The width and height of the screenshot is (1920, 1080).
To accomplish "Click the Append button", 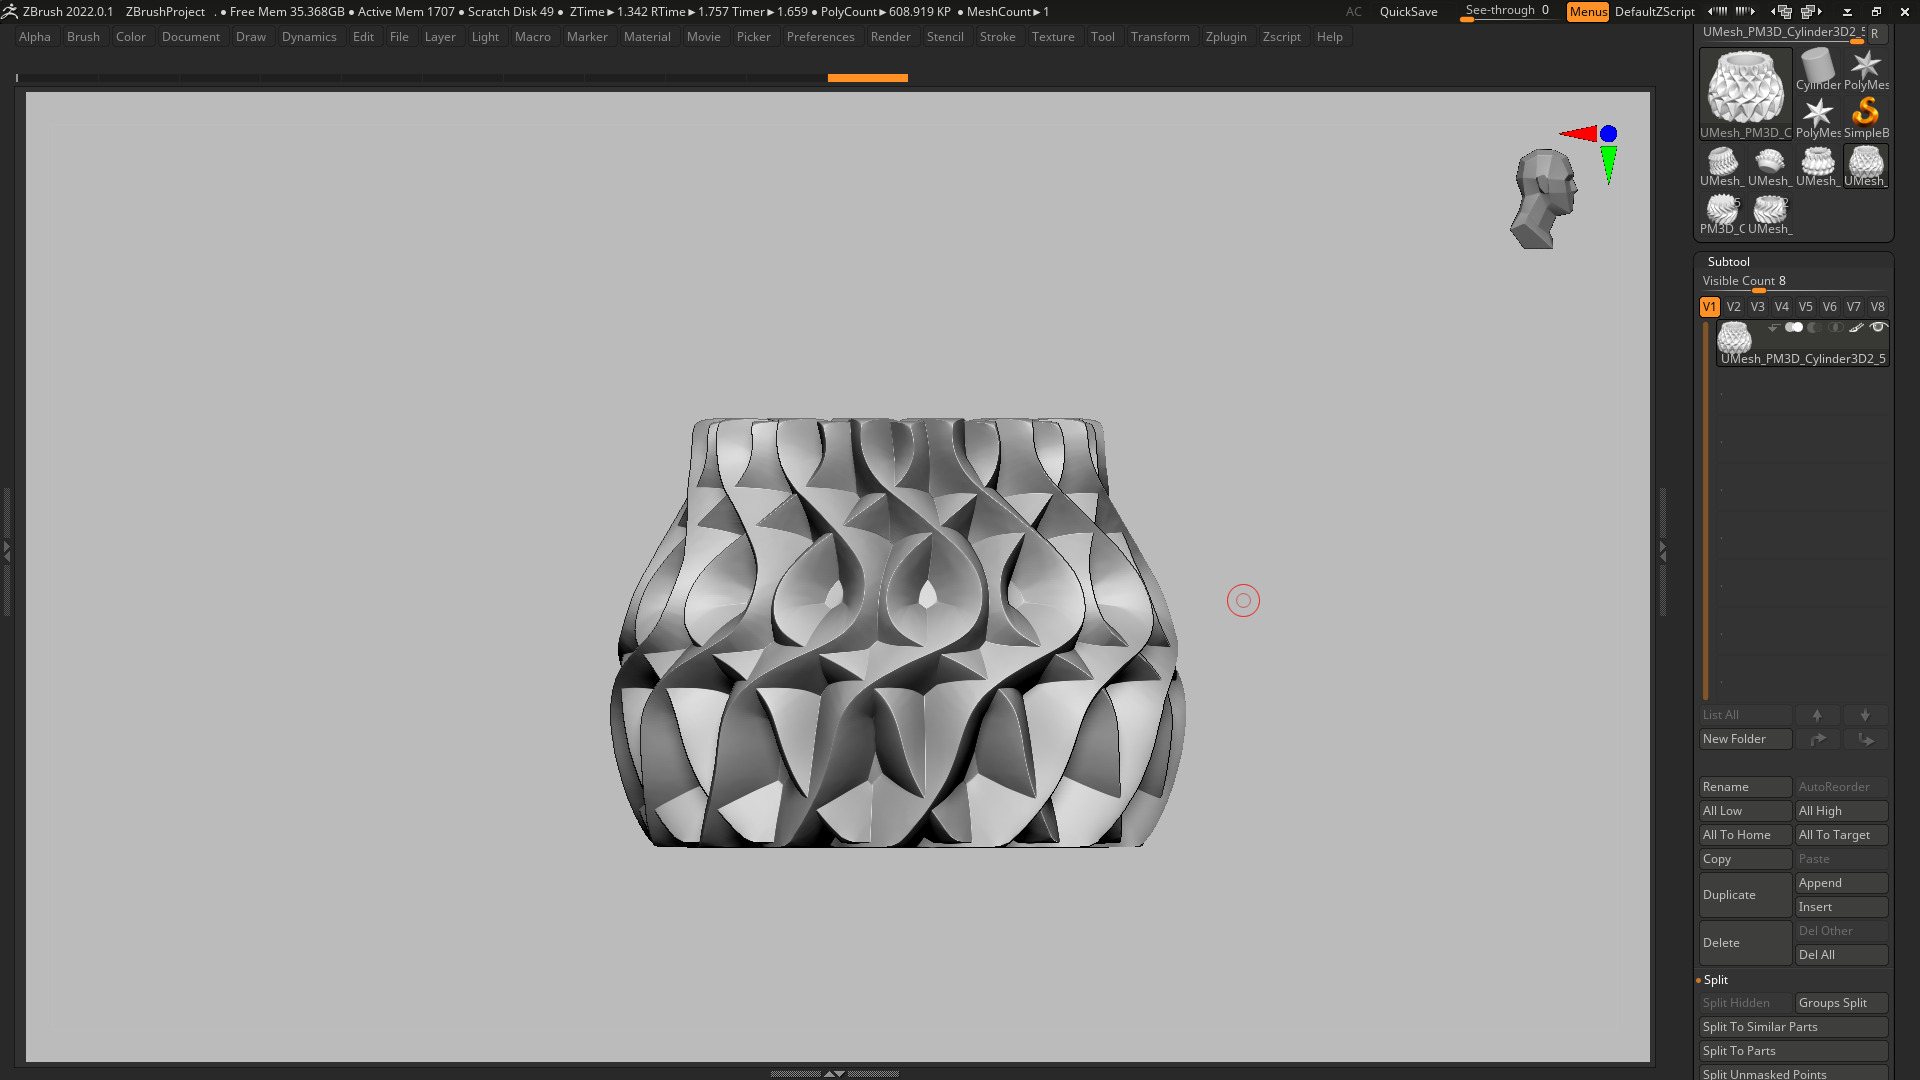I will pyautogui.click(x=1841, y=883).
